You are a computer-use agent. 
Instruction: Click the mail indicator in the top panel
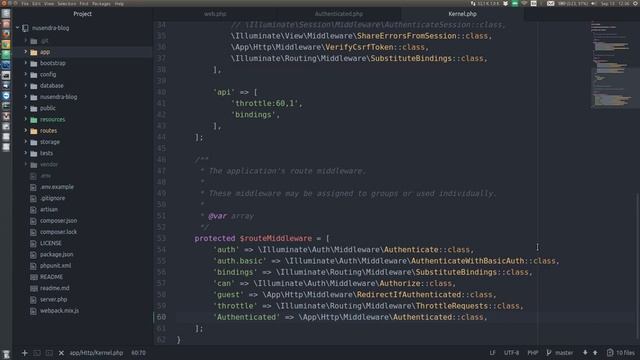click(x=551, y=3)
